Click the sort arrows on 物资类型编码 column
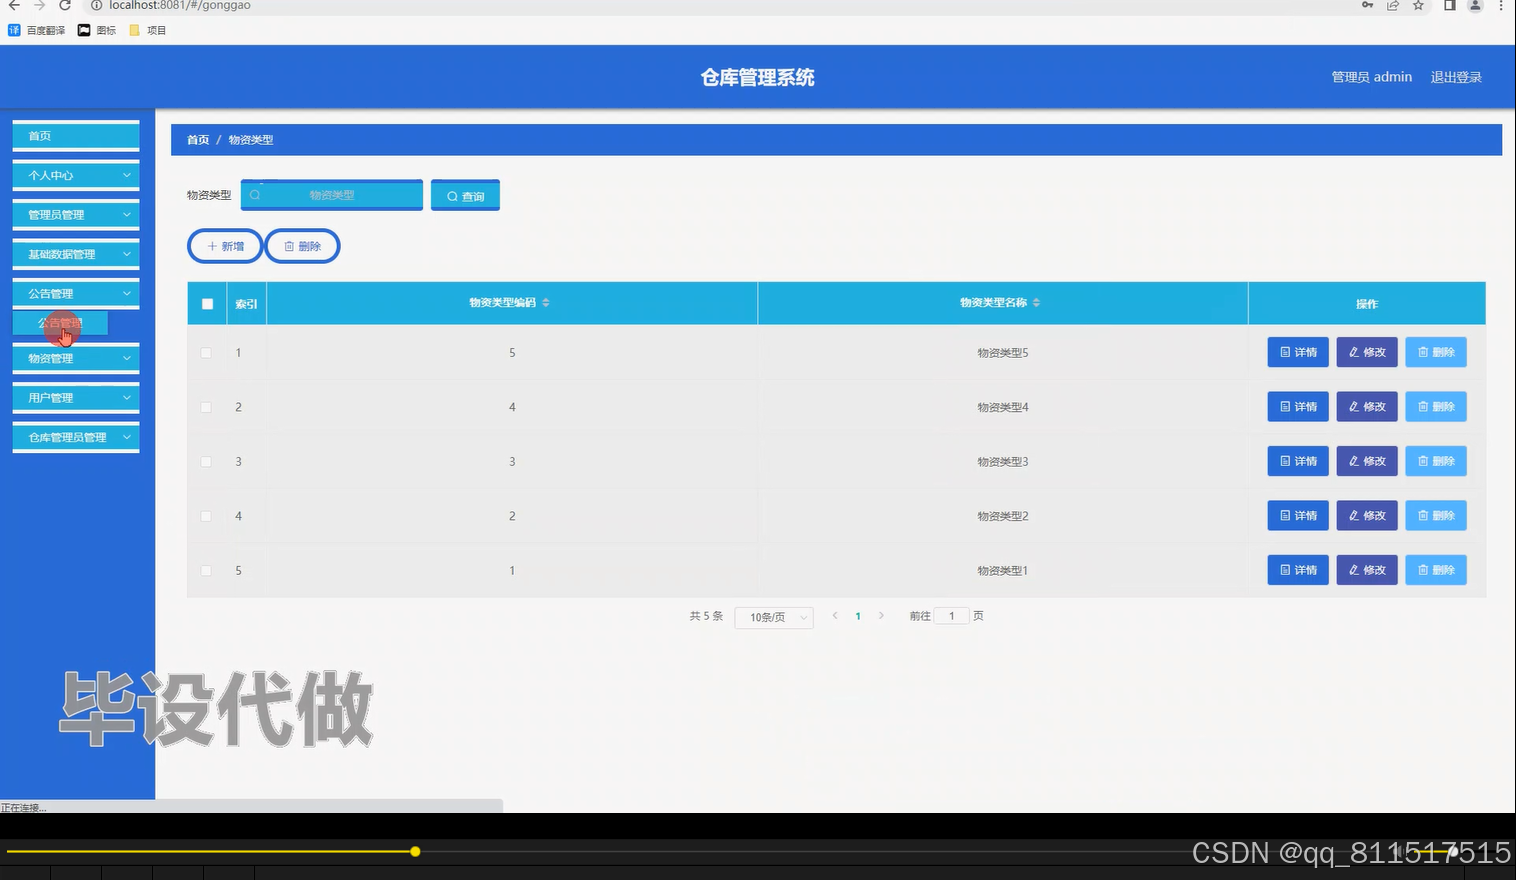 [x=545, y=302]
